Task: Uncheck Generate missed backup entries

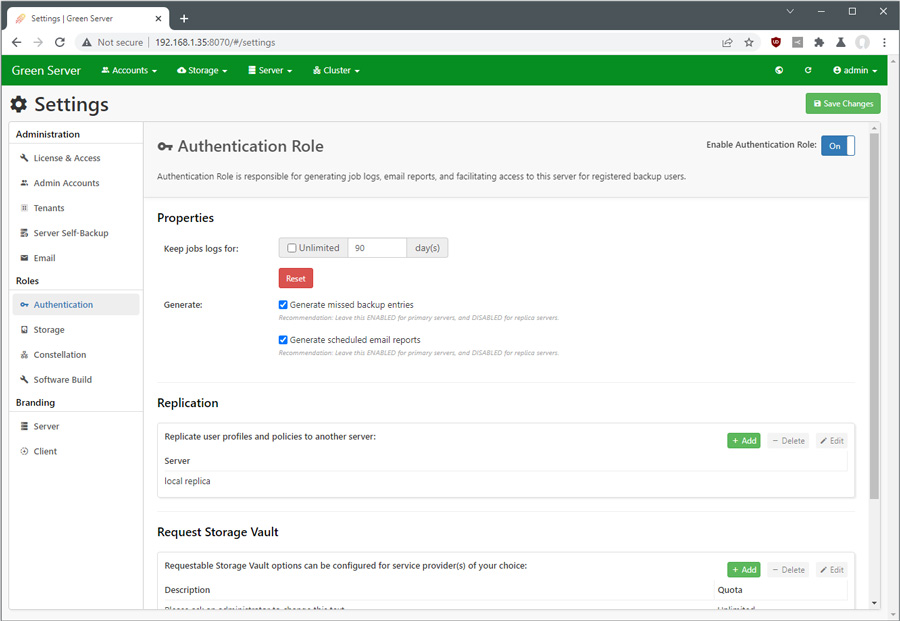Action: click(283, 305)
